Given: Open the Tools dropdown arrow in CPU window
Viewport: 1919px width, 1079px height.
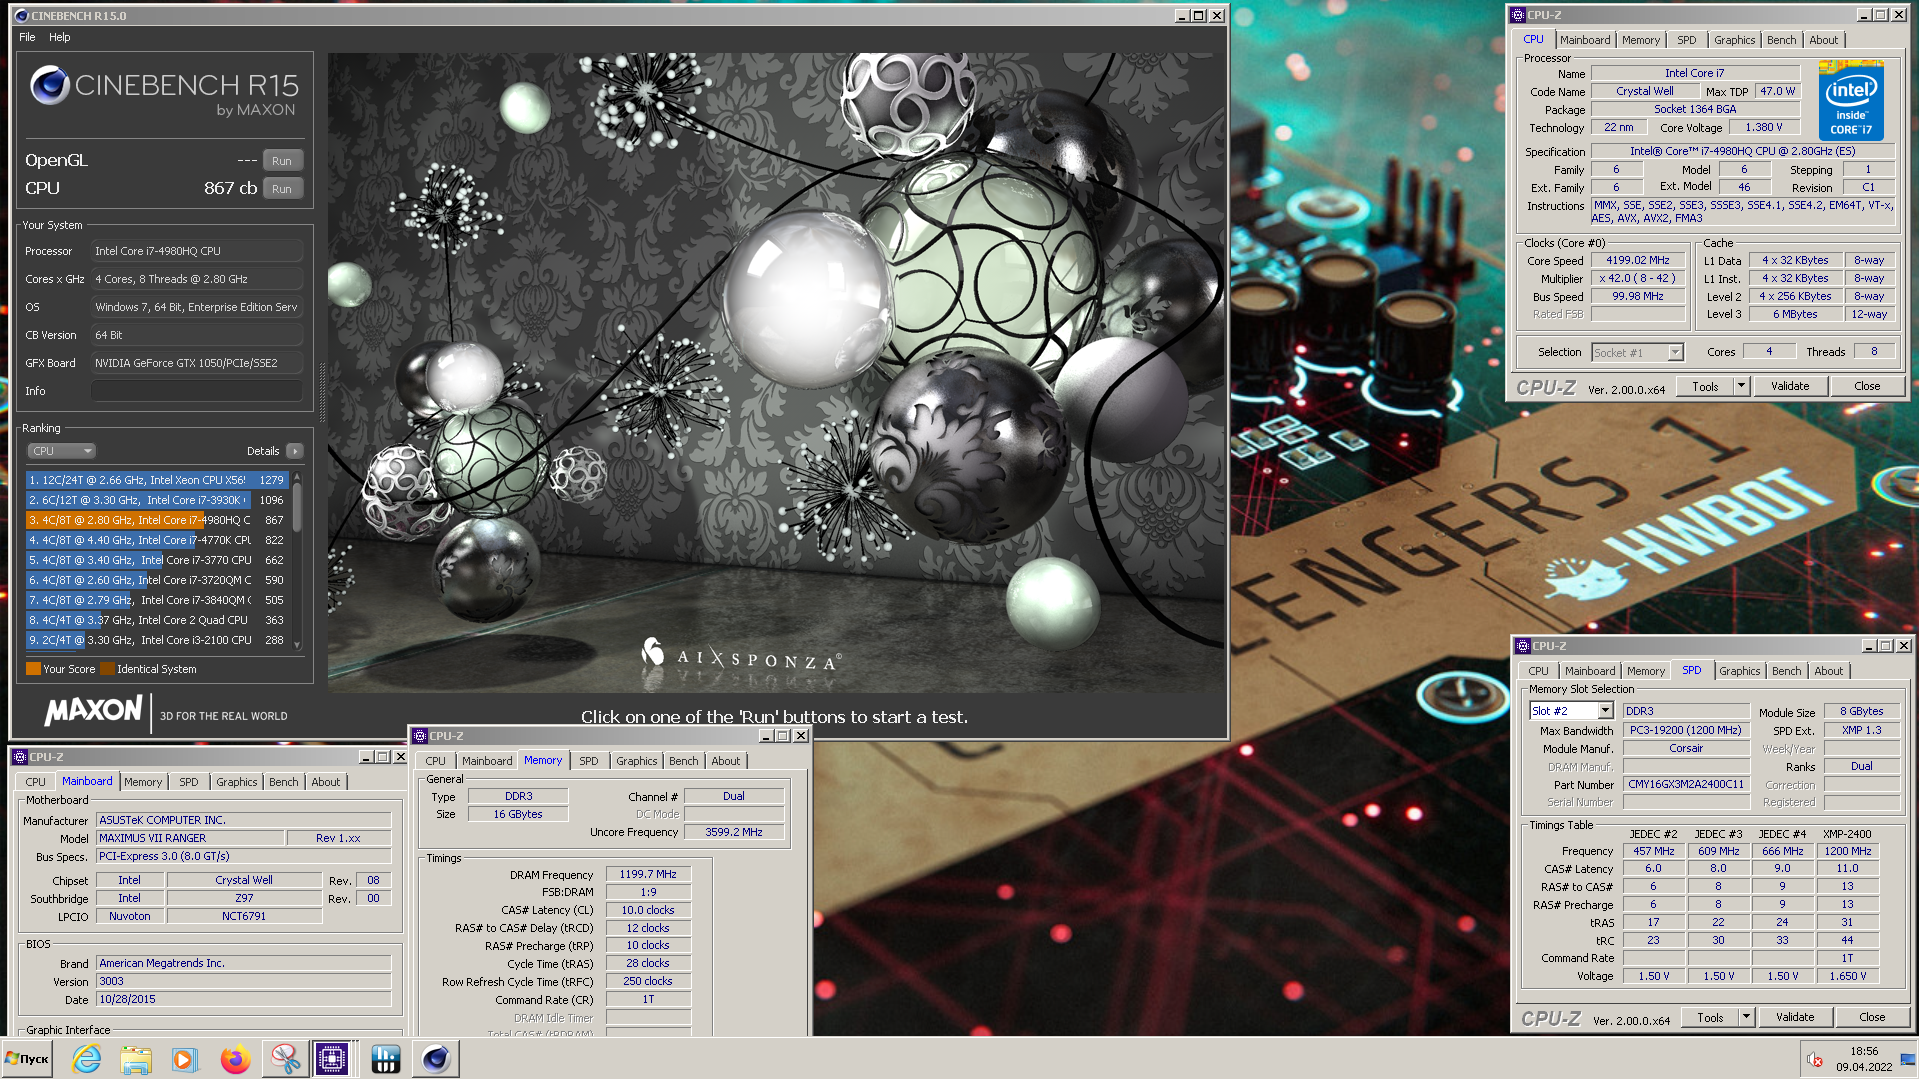Looking at the screenshot, I should coord(1741,386).
